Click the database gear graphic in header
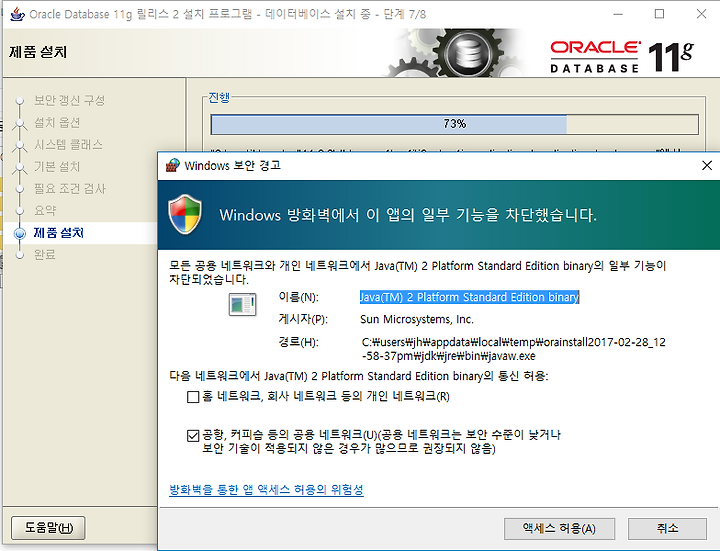 (x=455, y=53)
